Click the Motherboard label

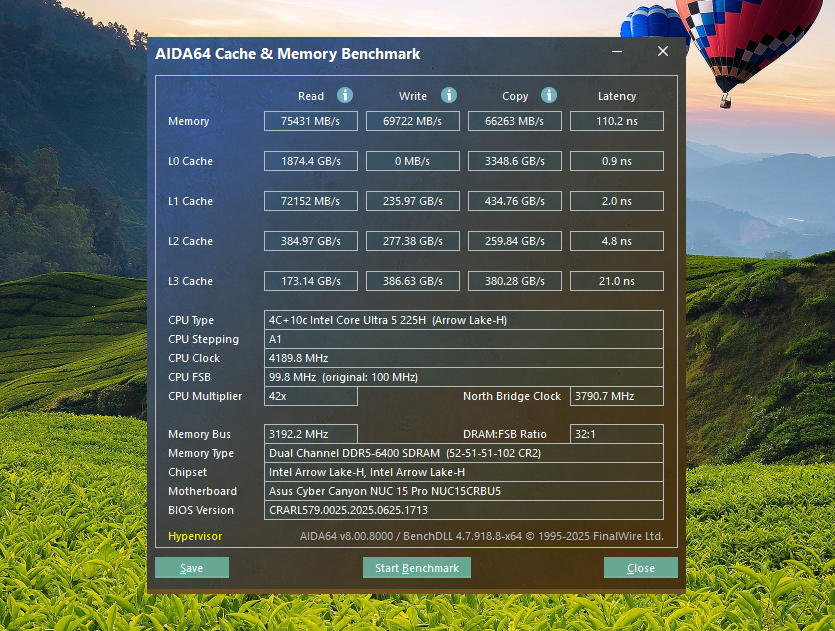point(202,491)
